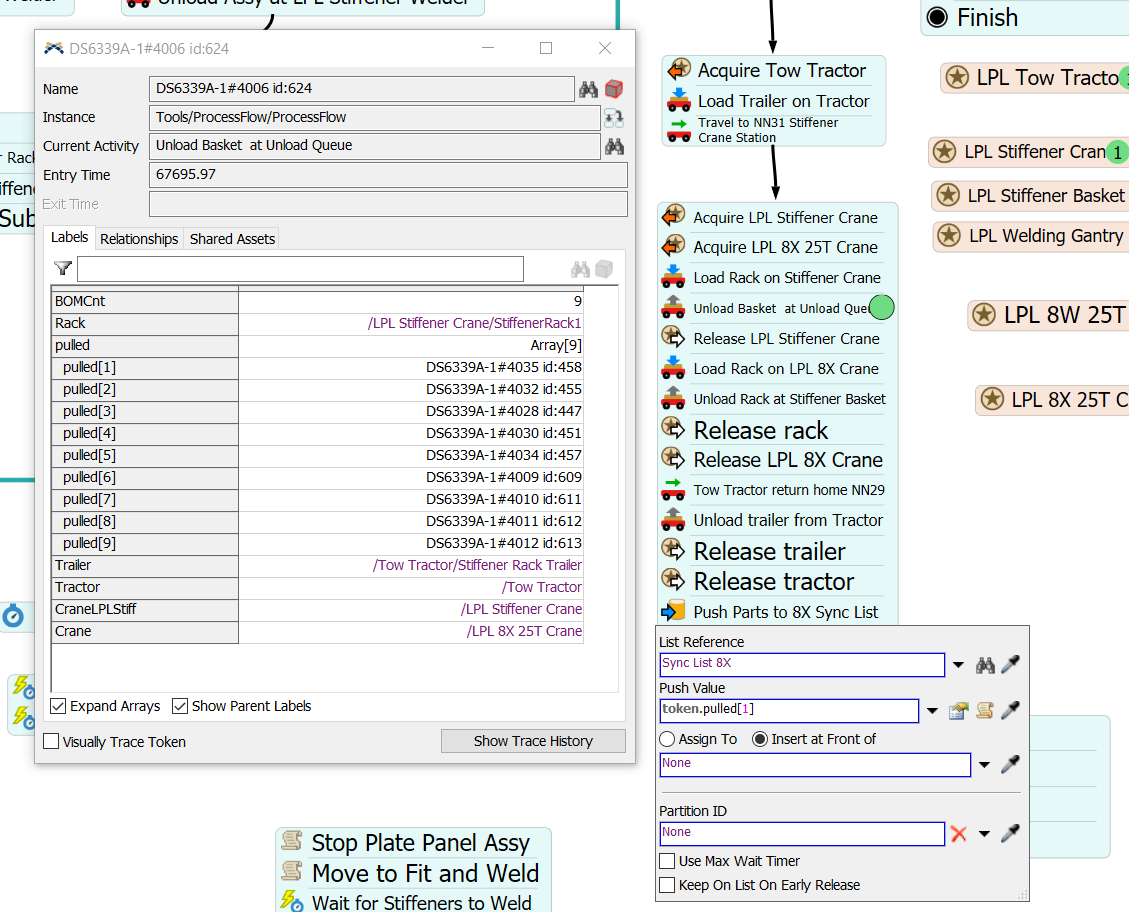Click Travel to NN31 Stiffener Crane Station icon
The width and height of the screenshot is (1129, 912).
pyautogui.click(x=678, y=130)
